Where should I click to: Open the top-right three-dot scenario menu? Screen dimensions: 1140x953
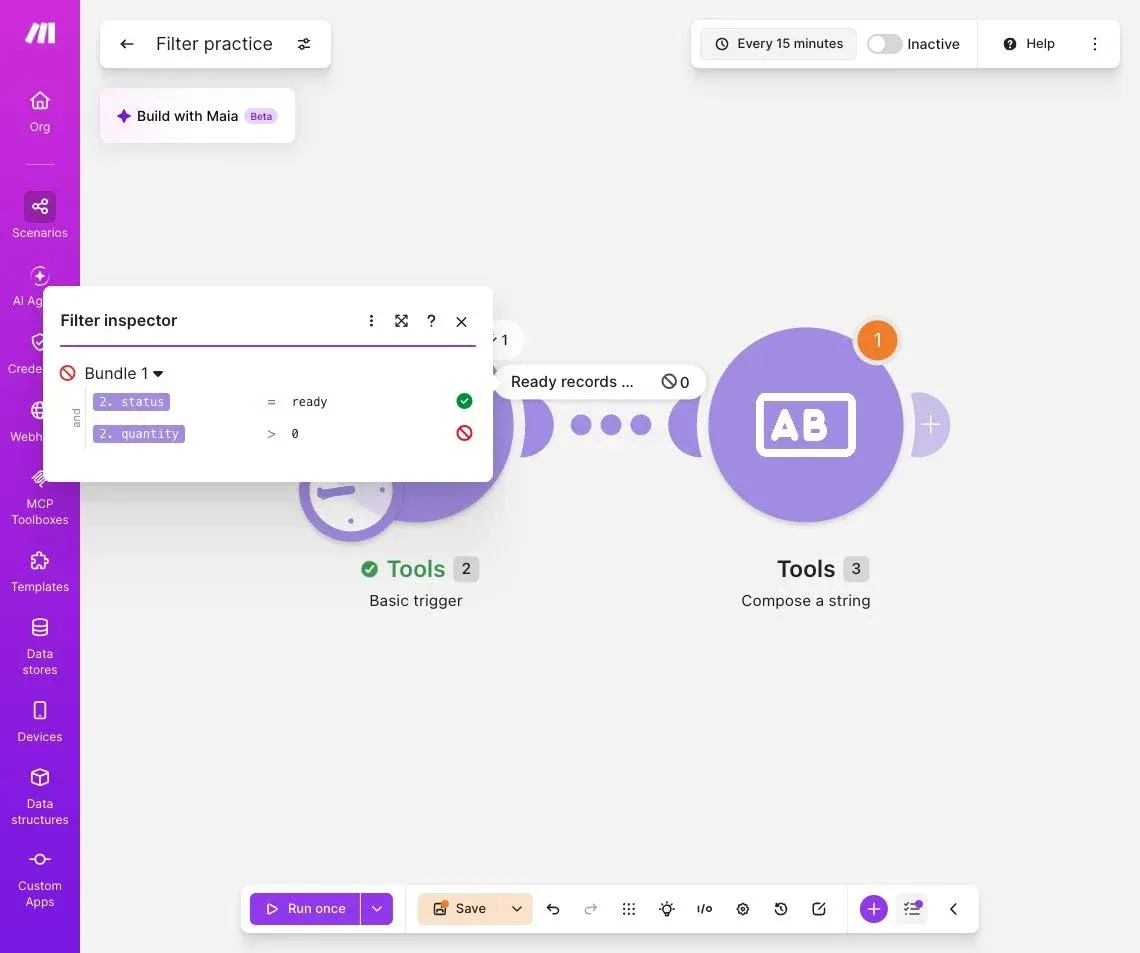[x=1095, y=44]
